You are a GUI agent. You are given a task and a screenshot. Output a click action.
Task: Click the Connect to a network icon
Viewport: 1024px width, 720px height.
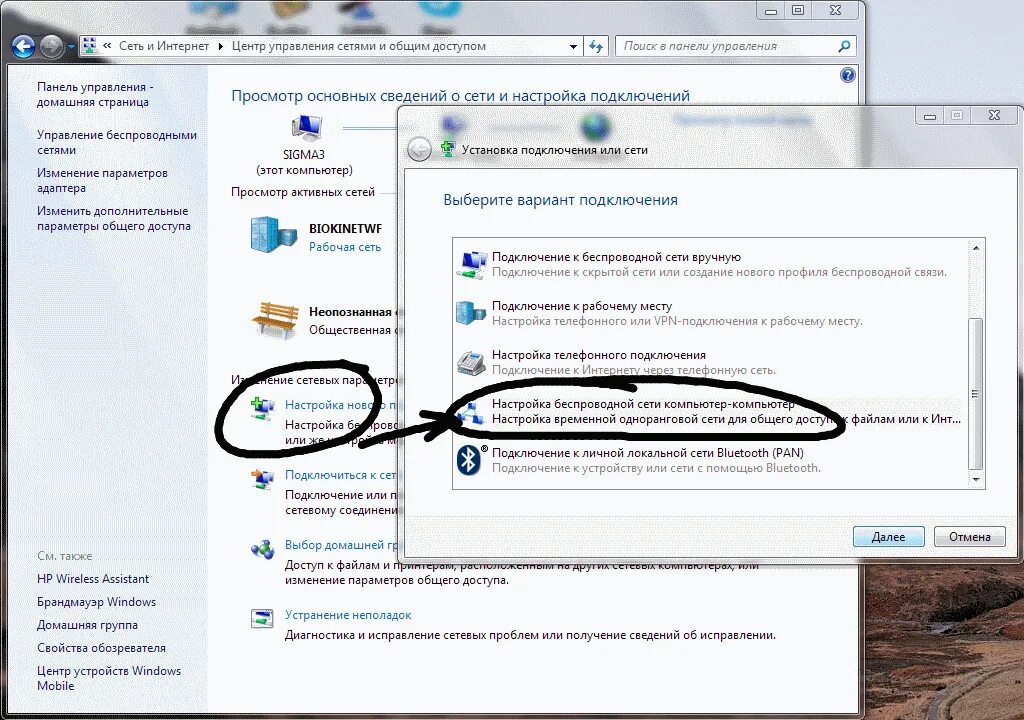click(x=263, y=478)
